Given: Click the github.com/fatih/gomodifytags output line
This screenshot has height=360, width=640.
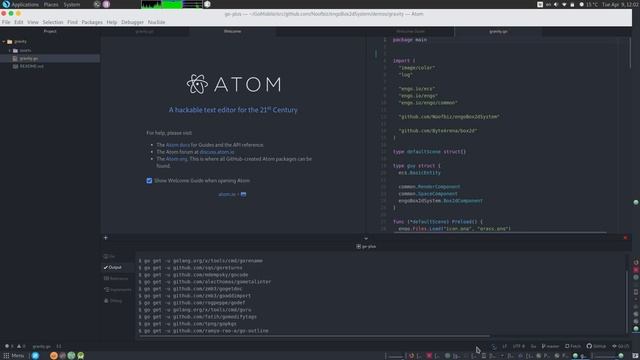Looking at the screenshot, I should tap(198, 317).
